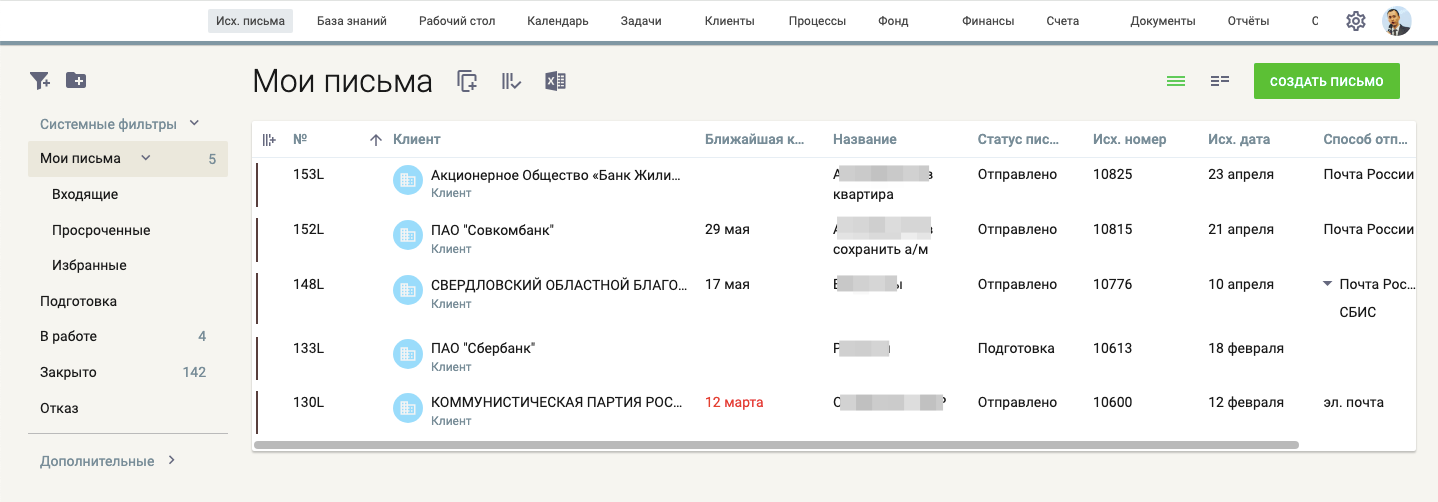Image resolution: width=1438 pixels, height=502 pixels.
Task: Toggle sort direction arrow near № column
Action: click(376, 140)
